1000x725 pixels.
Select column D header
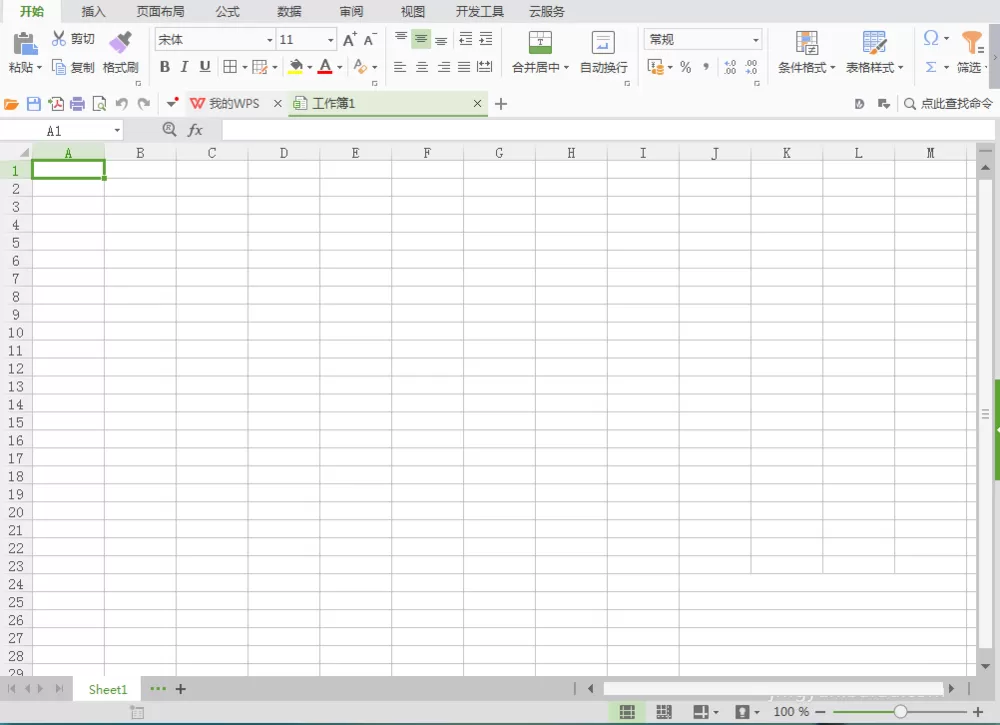284,153
